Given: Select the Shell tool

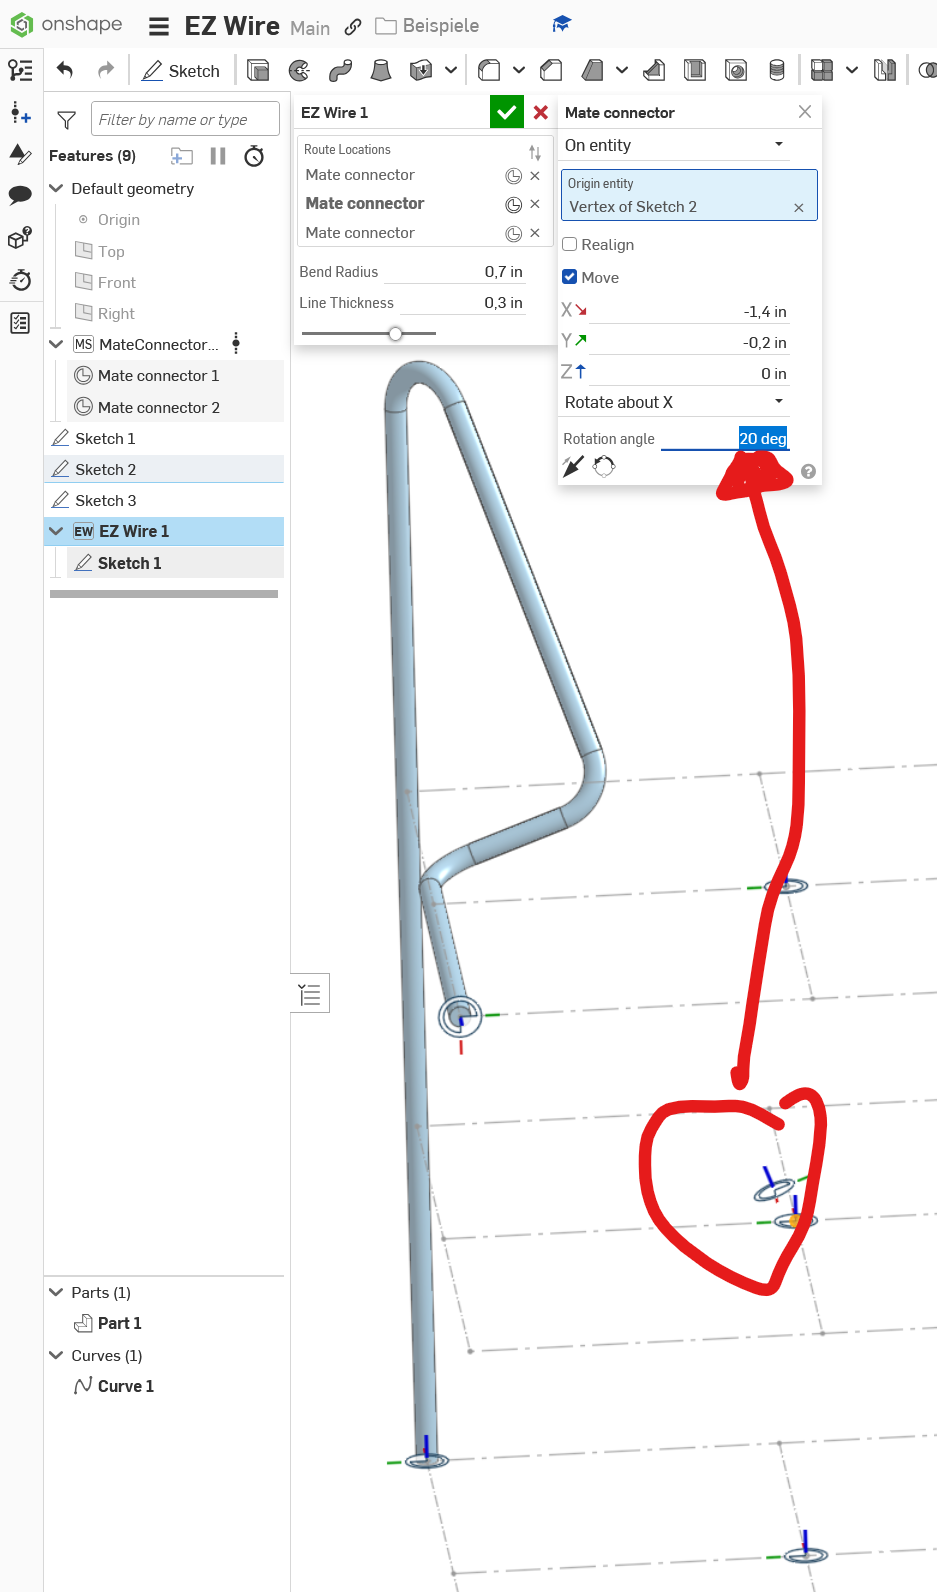Looking at the screenshot, I should coord(695,70).
